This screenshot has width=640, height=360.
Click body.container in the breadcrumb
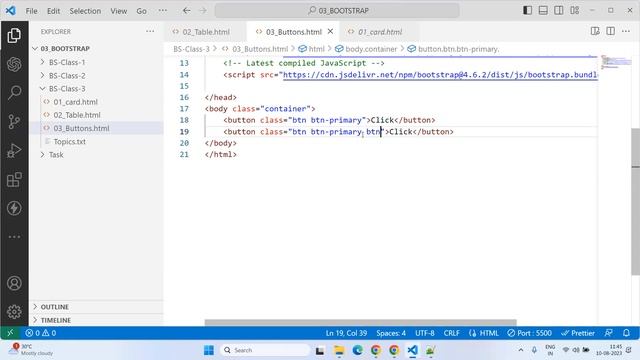(371, 49)
